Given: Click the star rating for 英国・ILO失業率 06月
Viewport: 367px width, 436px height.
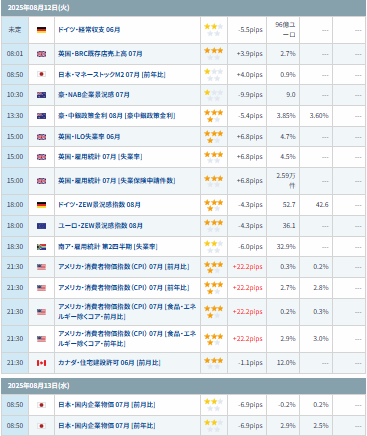Looking at the screenshot, I should tap(213, 137).
